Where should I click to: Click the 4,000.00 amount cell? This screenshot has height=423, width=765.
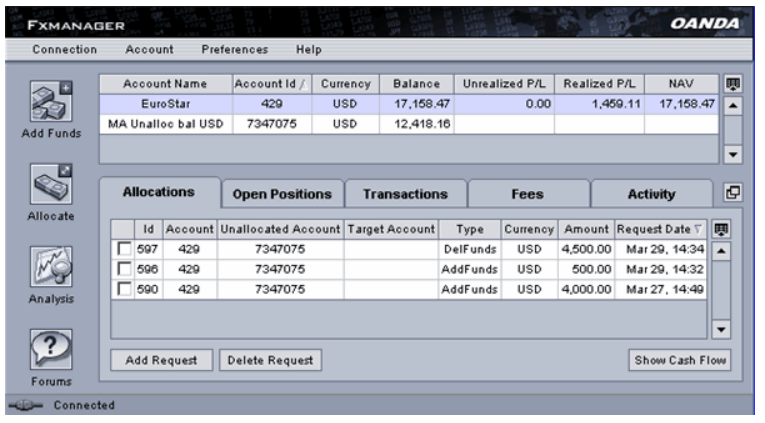[x=586, y=289]
